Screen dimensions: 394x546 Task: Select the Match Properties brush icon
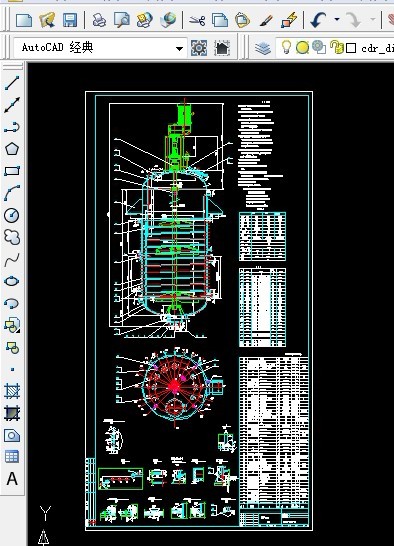[266, 20]
